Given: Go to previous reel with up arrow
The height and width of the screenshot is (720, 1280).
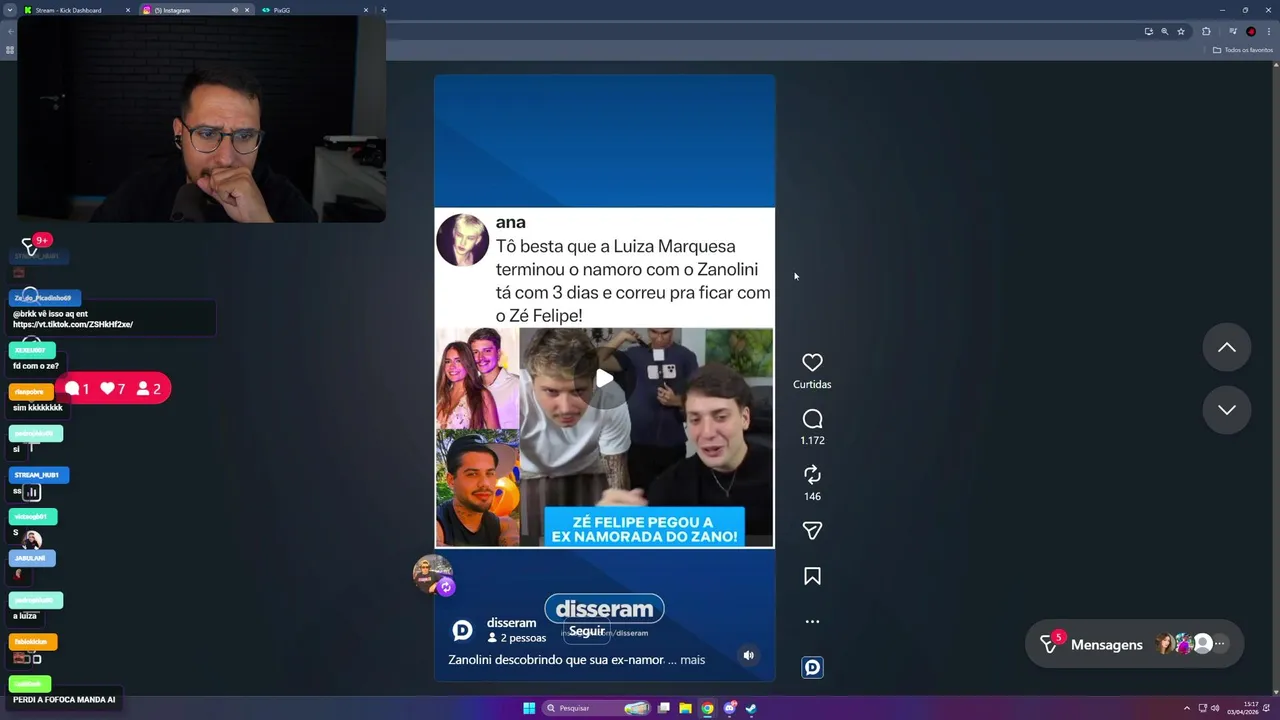Looking at the screenshot, I should tap(1226, 348).
